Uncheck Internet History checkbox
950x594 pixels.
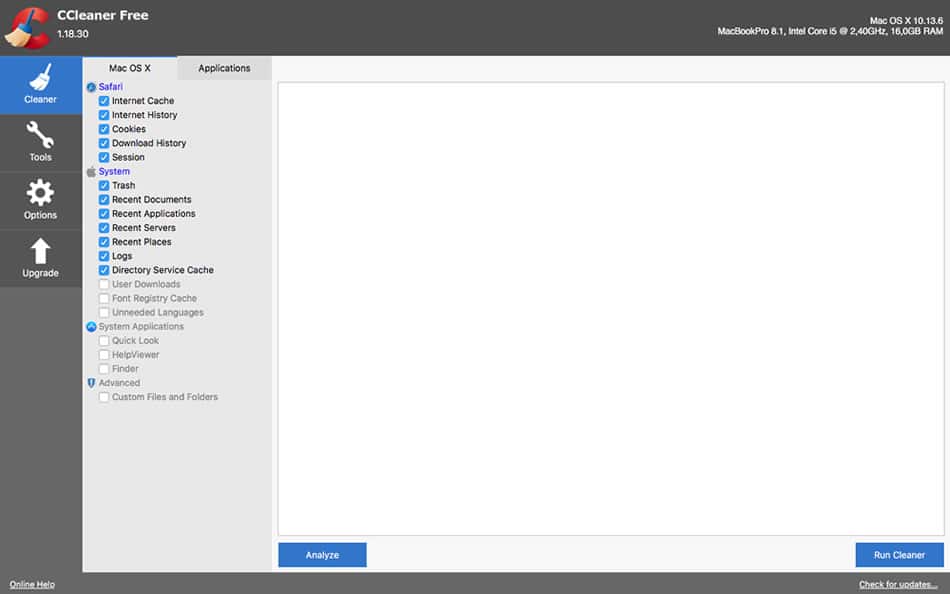click(x=104, y=115)
